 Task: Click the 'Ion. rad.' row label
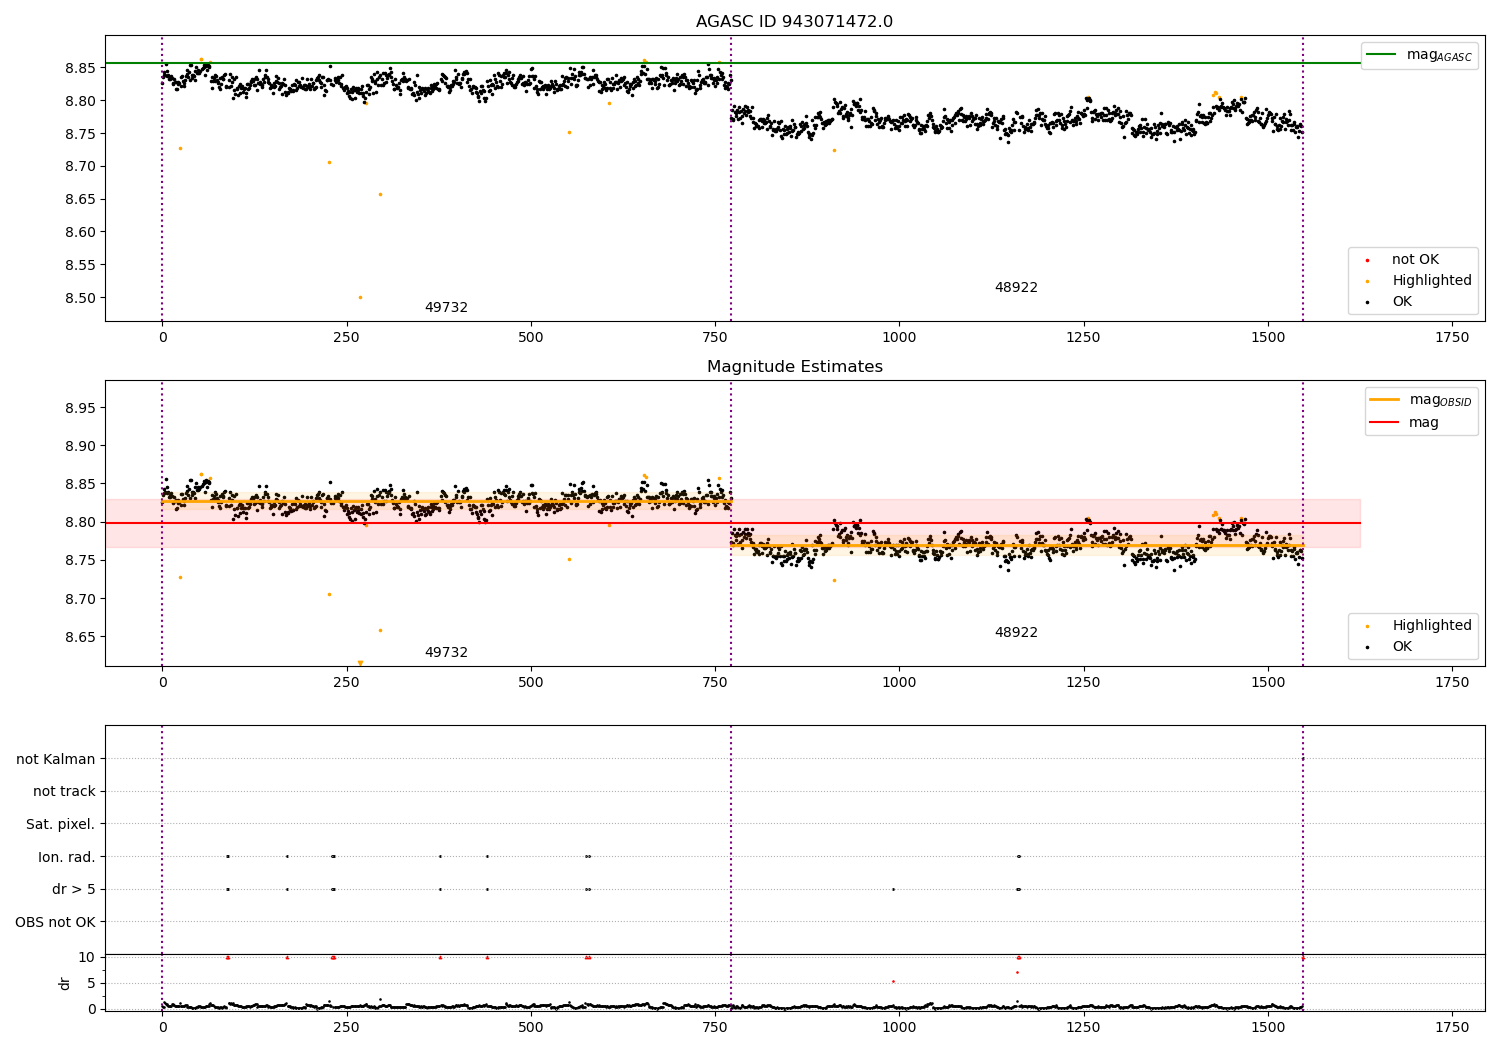(67, 857)
